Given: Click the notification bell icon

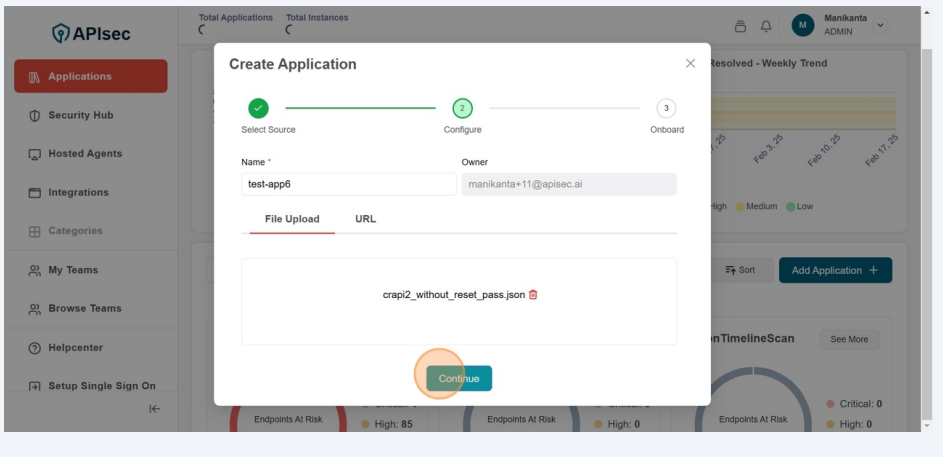Looking at the screenshot, I should click(766, 26).
